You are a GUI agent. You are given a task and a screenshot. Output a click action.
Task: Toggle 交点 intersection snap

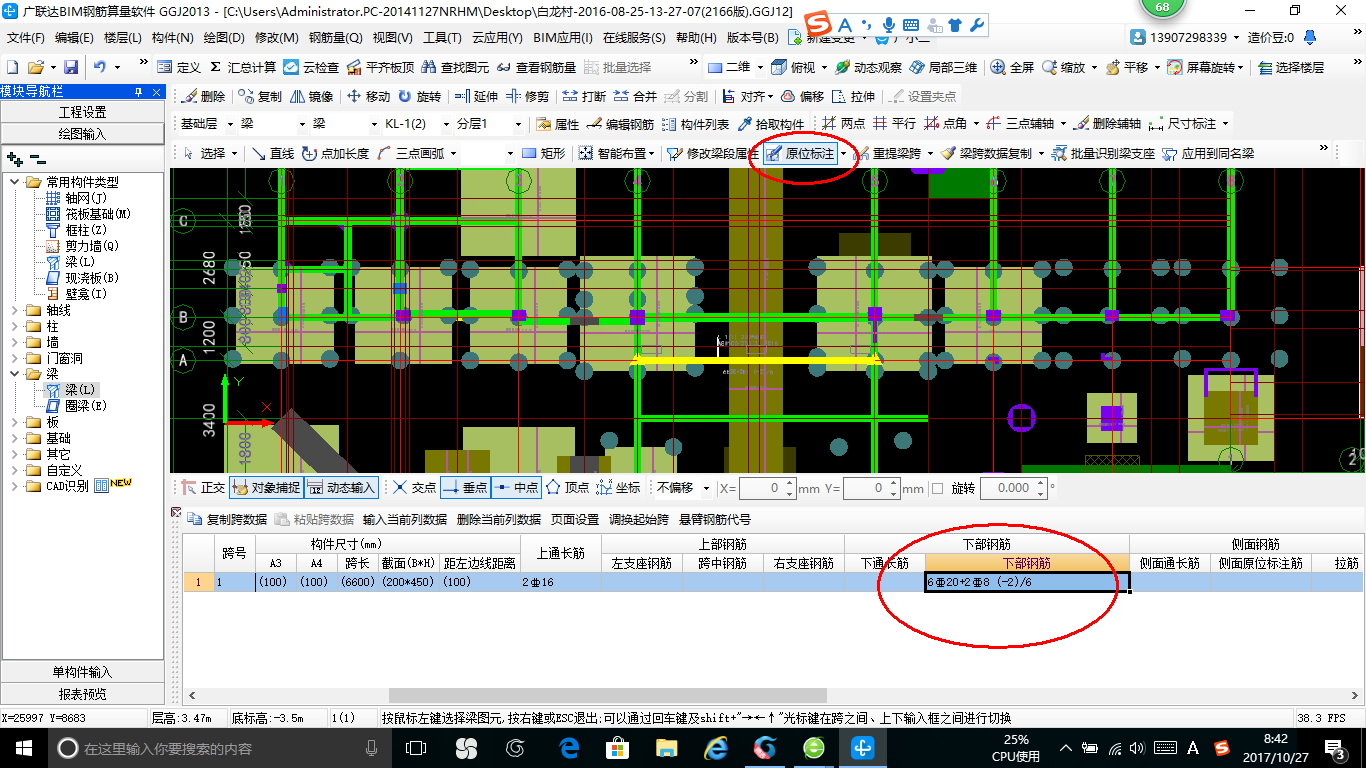pos(414,488)
